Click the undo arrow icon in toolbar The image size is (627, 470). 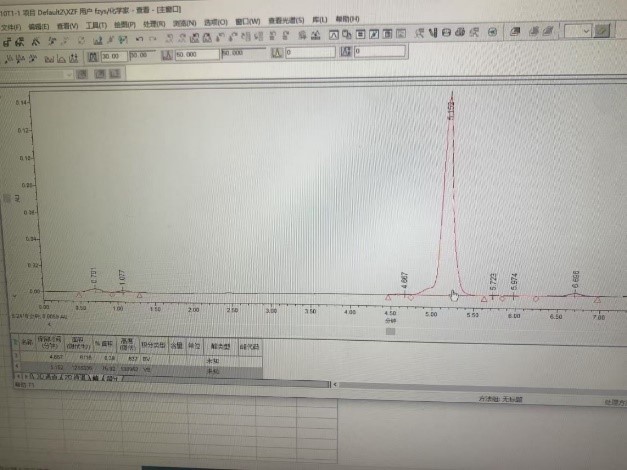tap(140, 38)
